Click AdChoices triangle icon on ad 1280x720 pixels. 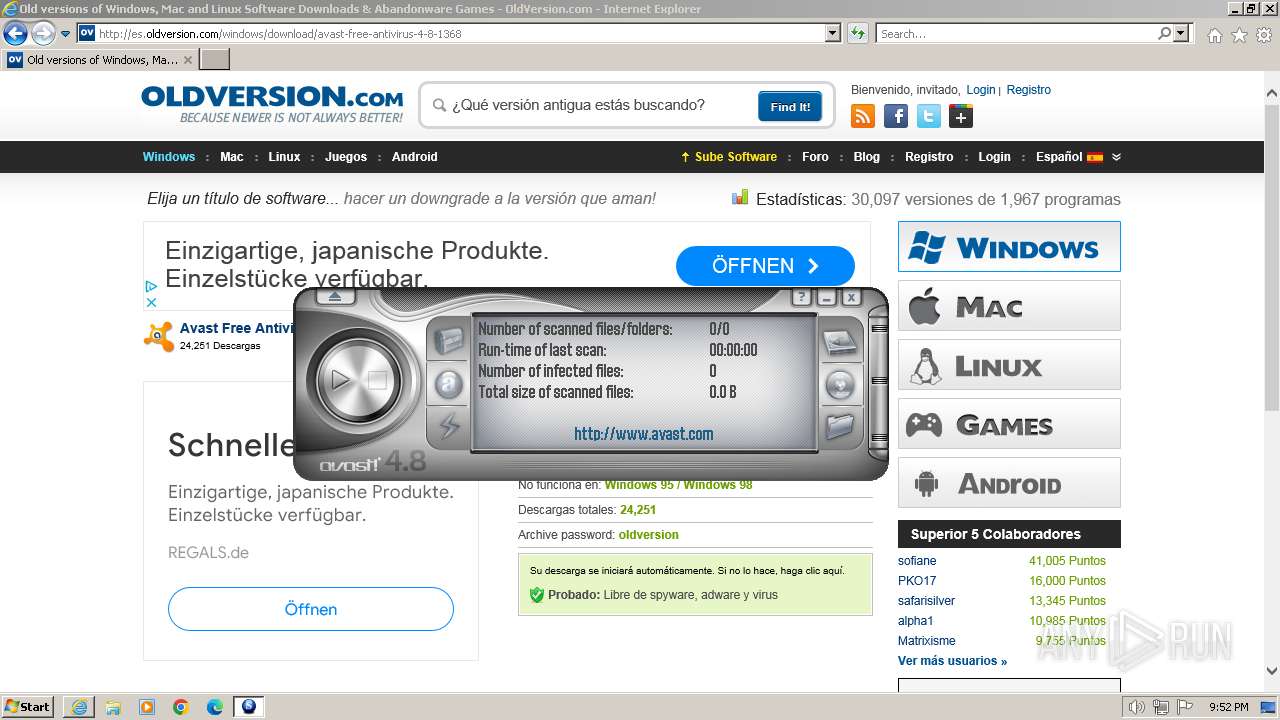pos(151,286)
